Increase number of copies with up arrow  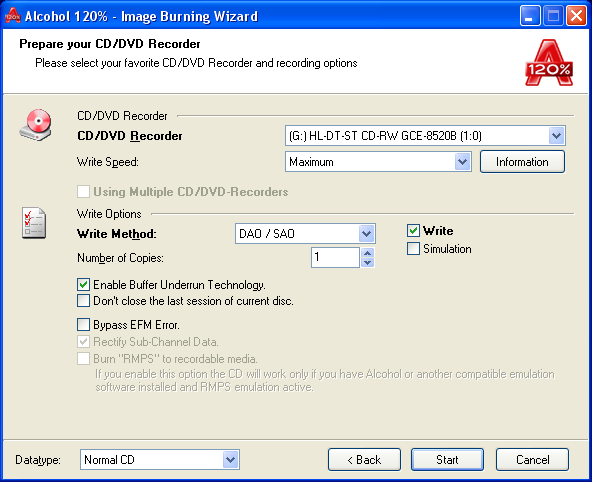tap(367, 253)
